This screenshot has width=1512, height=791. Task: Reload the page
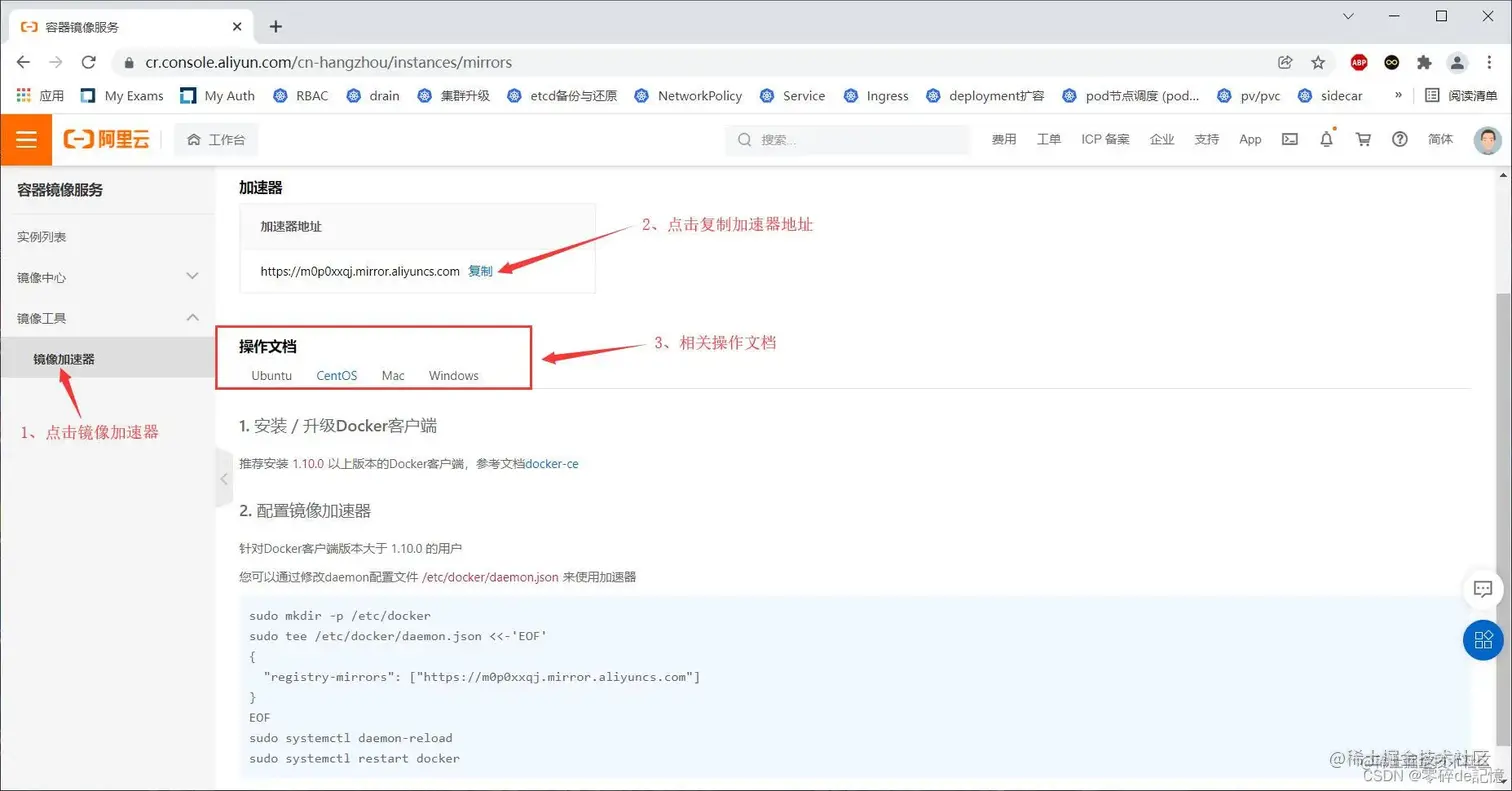click(x=88, y=62)
